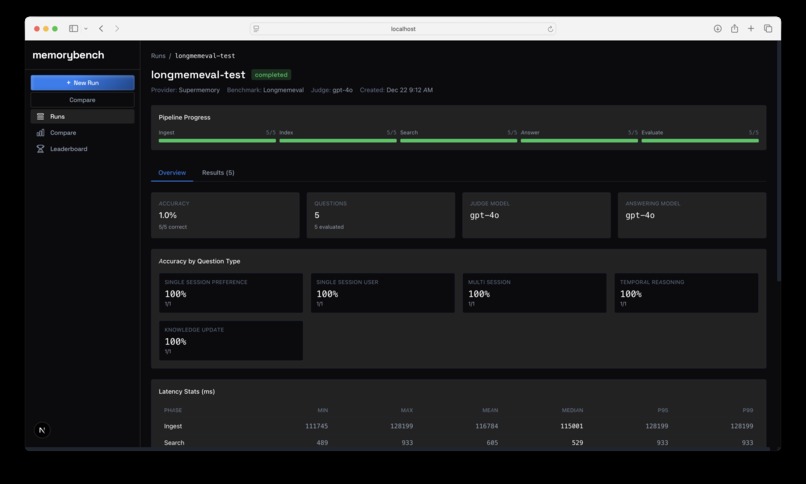Click the Judge Model gpt-4o card
Screen dimensions: 806x484
click(x=537, y=215)
